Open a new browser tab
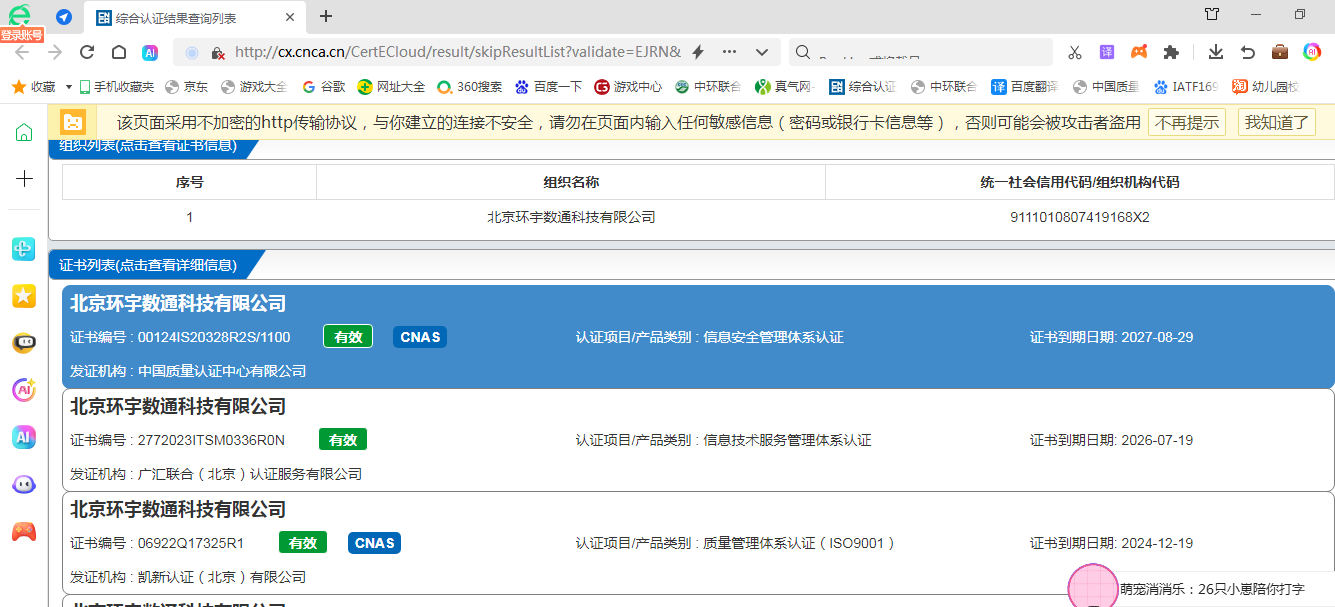This screenshot has width=1335, height=607. point(326,16)
